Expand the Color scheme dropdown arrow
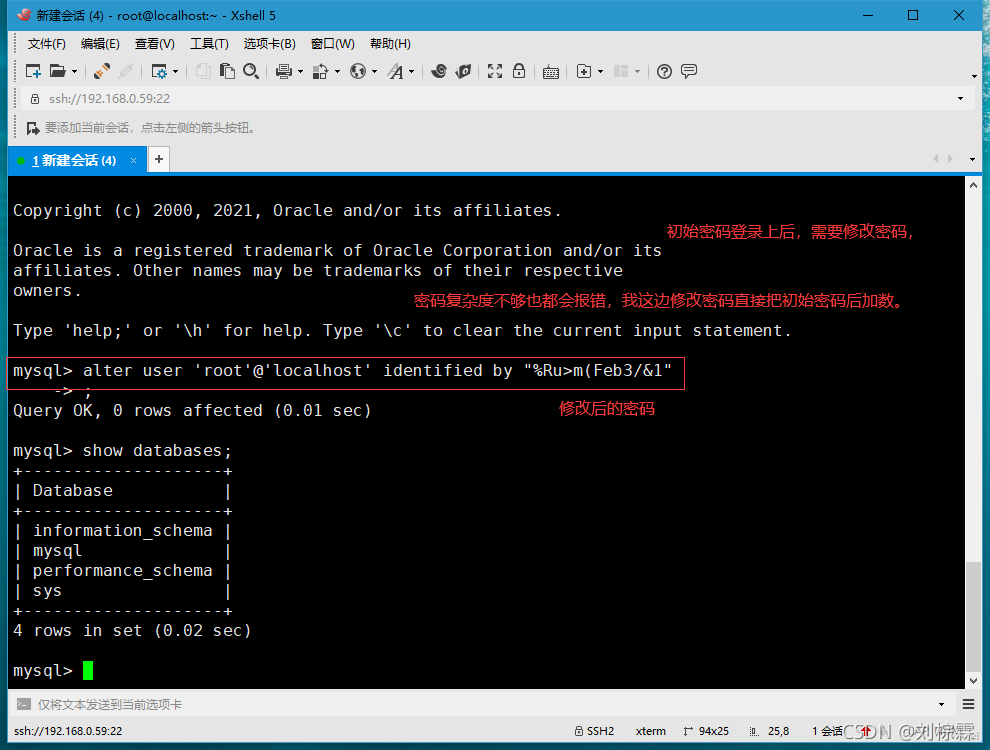Viewport: 990px width, 750px height. (x=337, y=72)
